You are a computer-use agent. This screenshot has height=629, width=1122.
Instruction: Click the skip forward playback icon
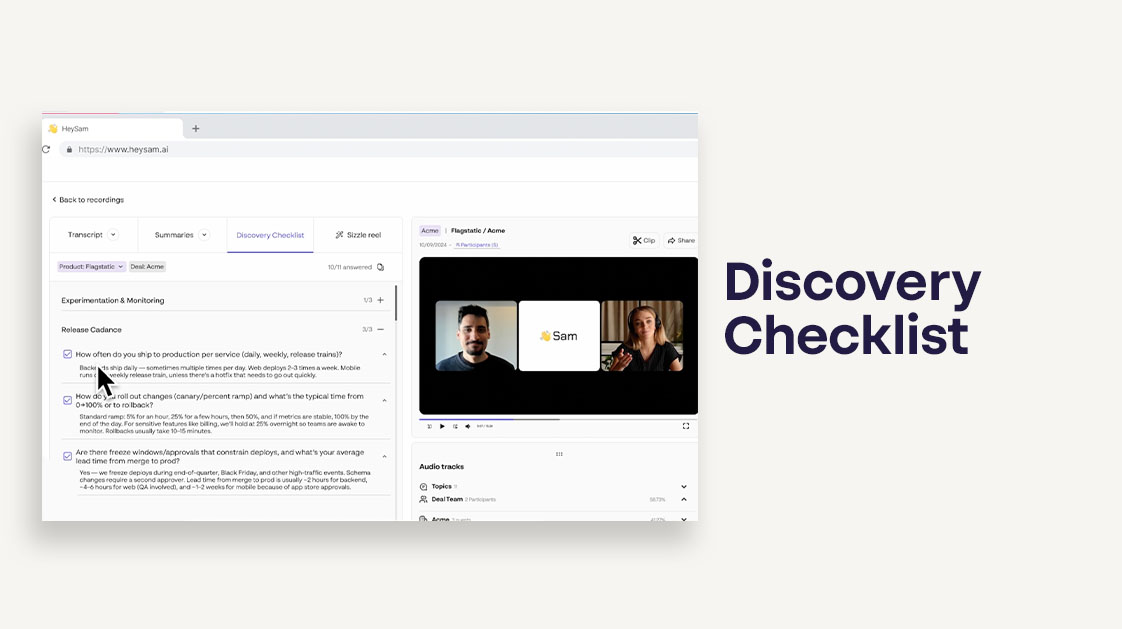[455, 426]
